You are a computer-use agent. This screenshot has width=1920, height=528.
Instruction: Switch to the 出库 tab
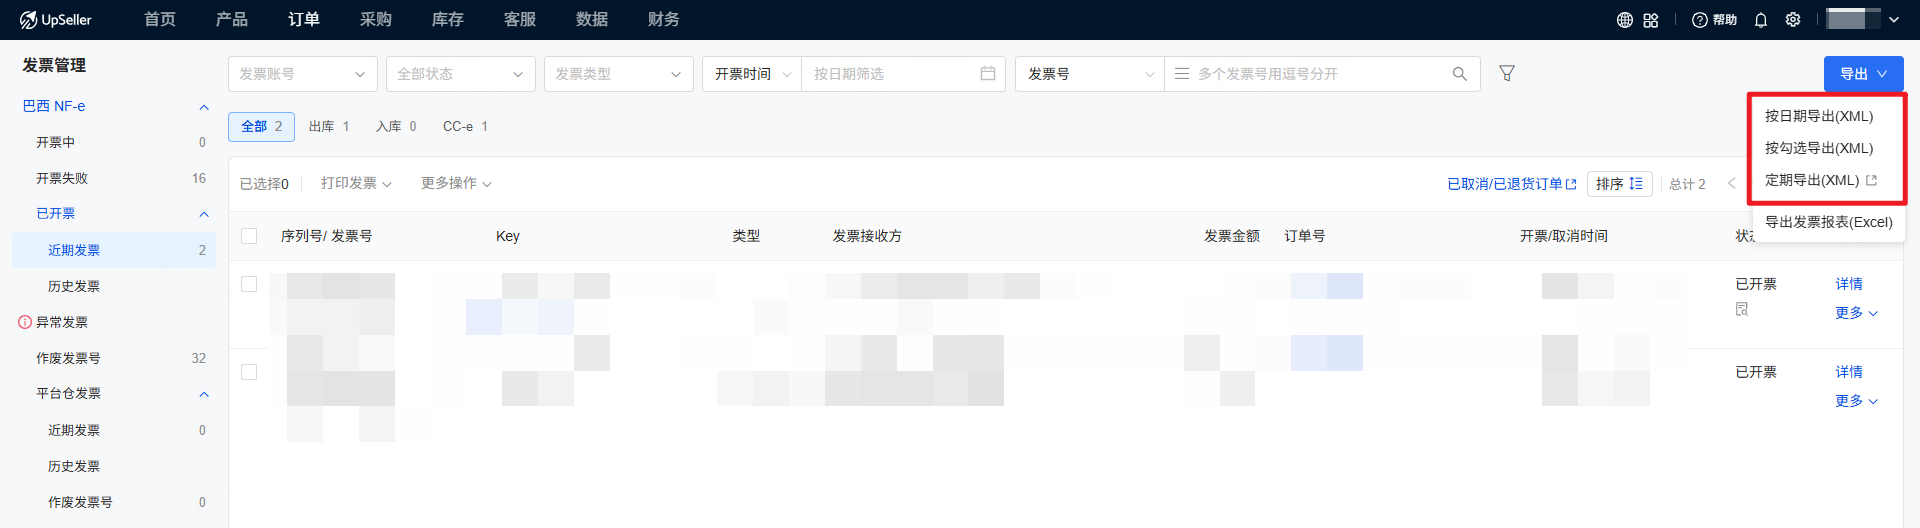pos(328,126)
